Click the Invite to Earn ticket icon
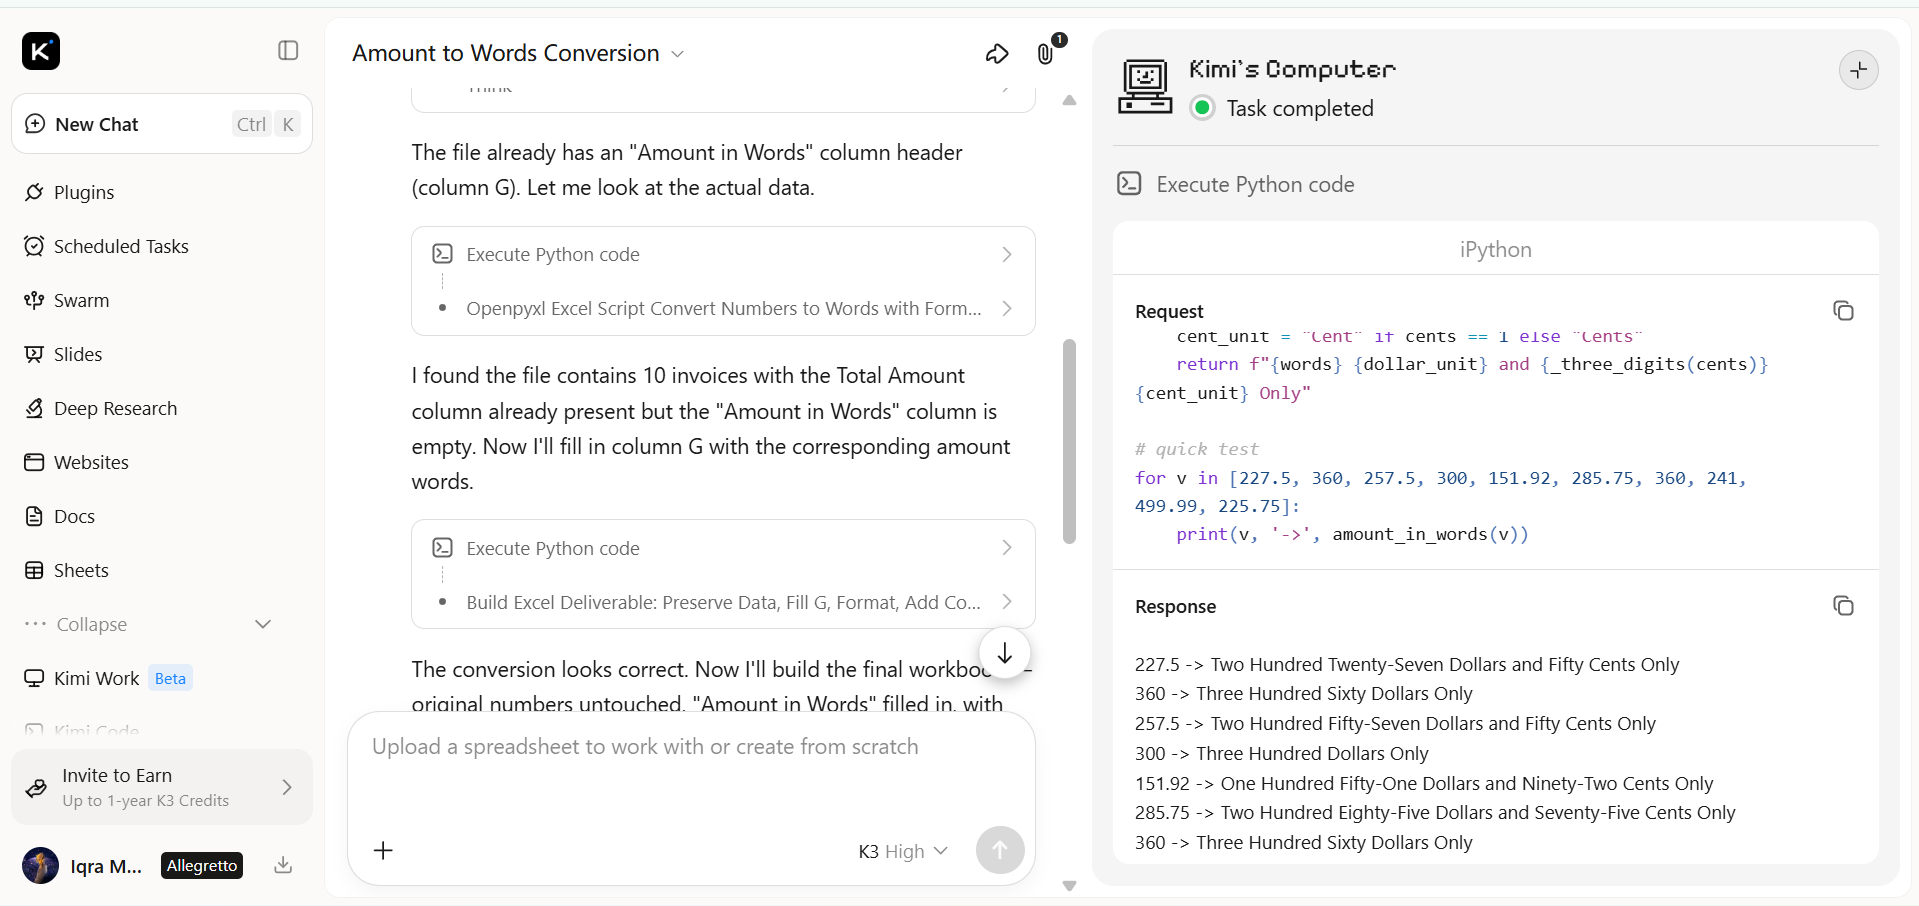1919x906 pixels. (x=36, y=788)
